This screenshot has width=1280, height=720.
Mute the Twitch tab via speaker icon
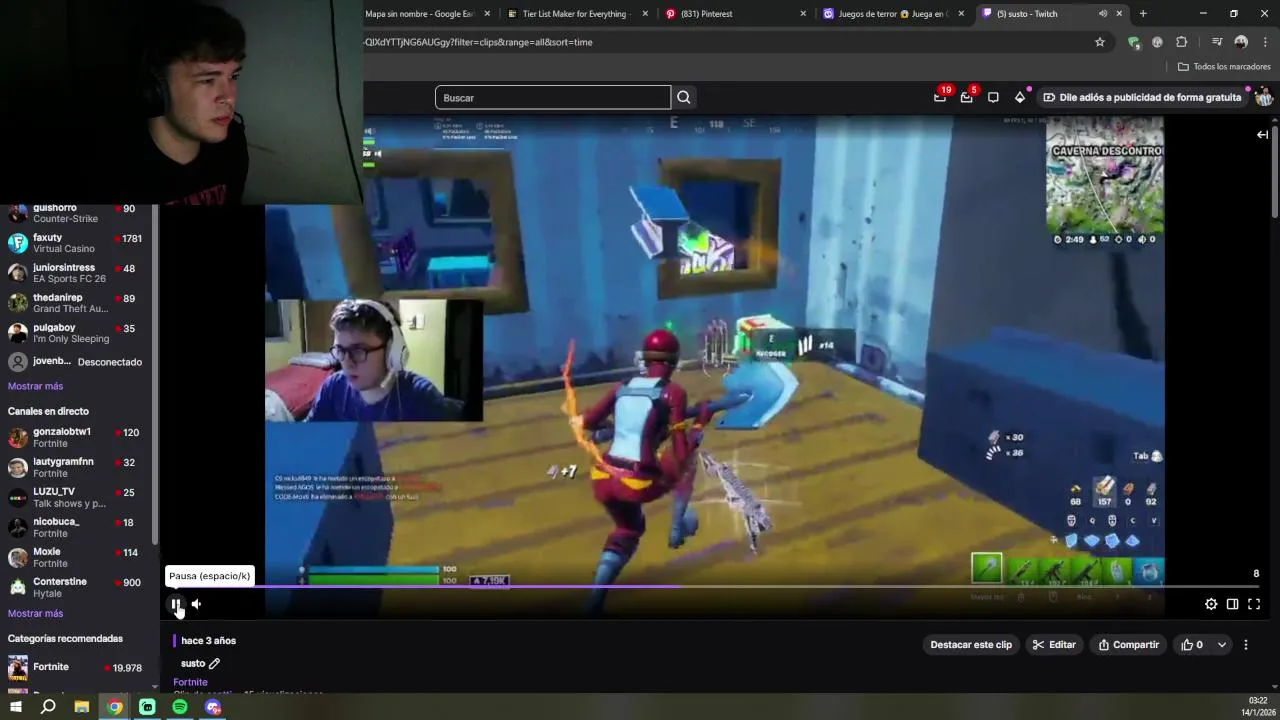(1103, 14)
